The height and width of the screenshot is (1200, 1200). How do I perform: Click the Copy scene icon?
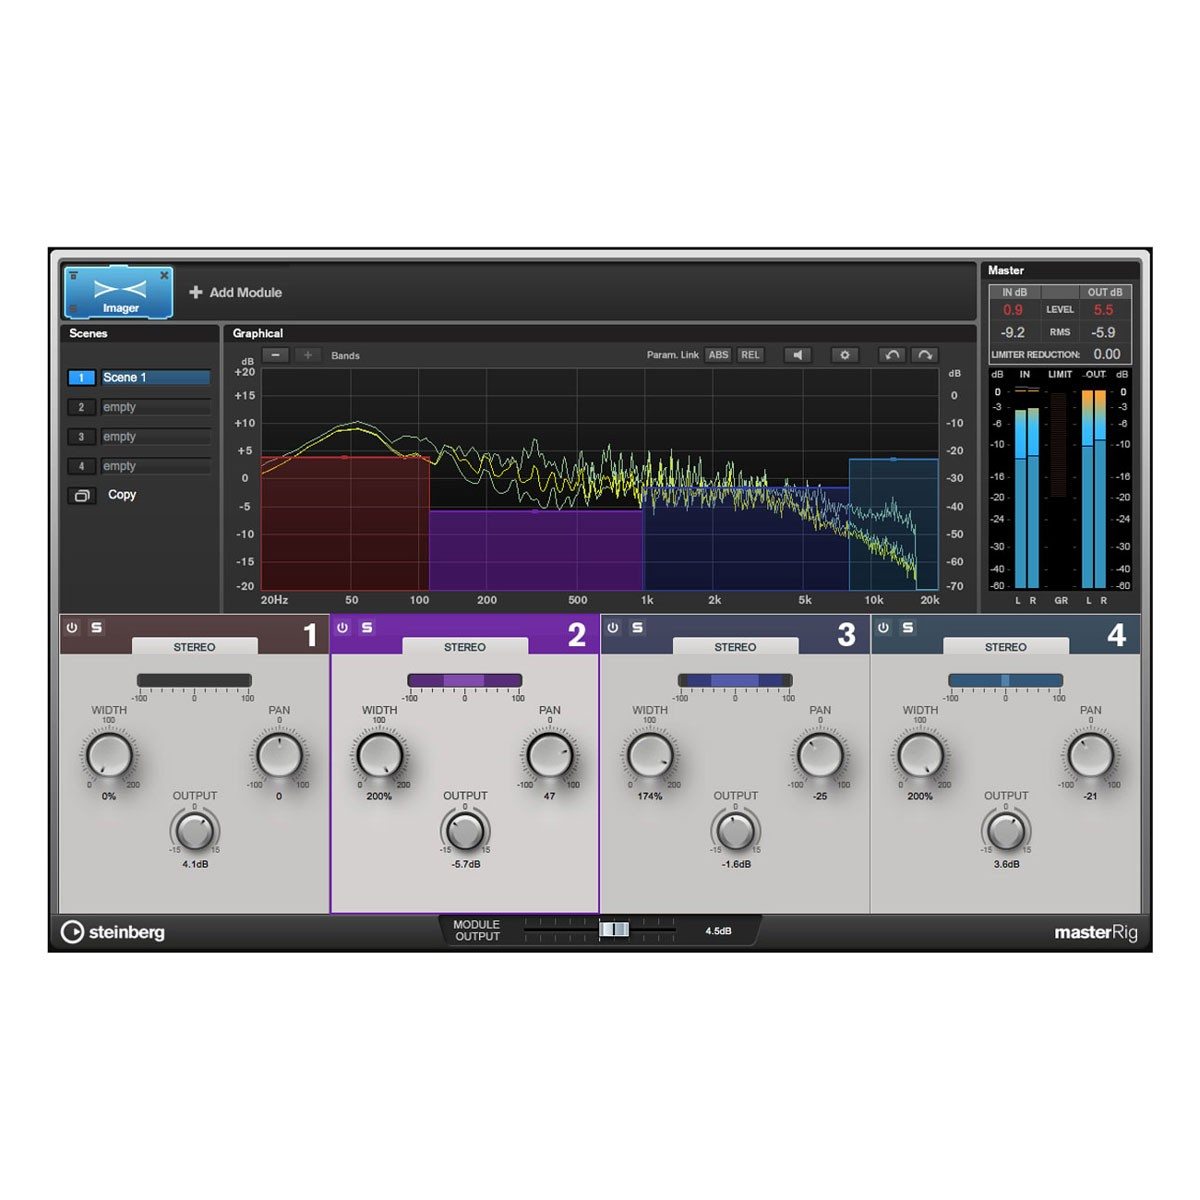tap(82, 495)
